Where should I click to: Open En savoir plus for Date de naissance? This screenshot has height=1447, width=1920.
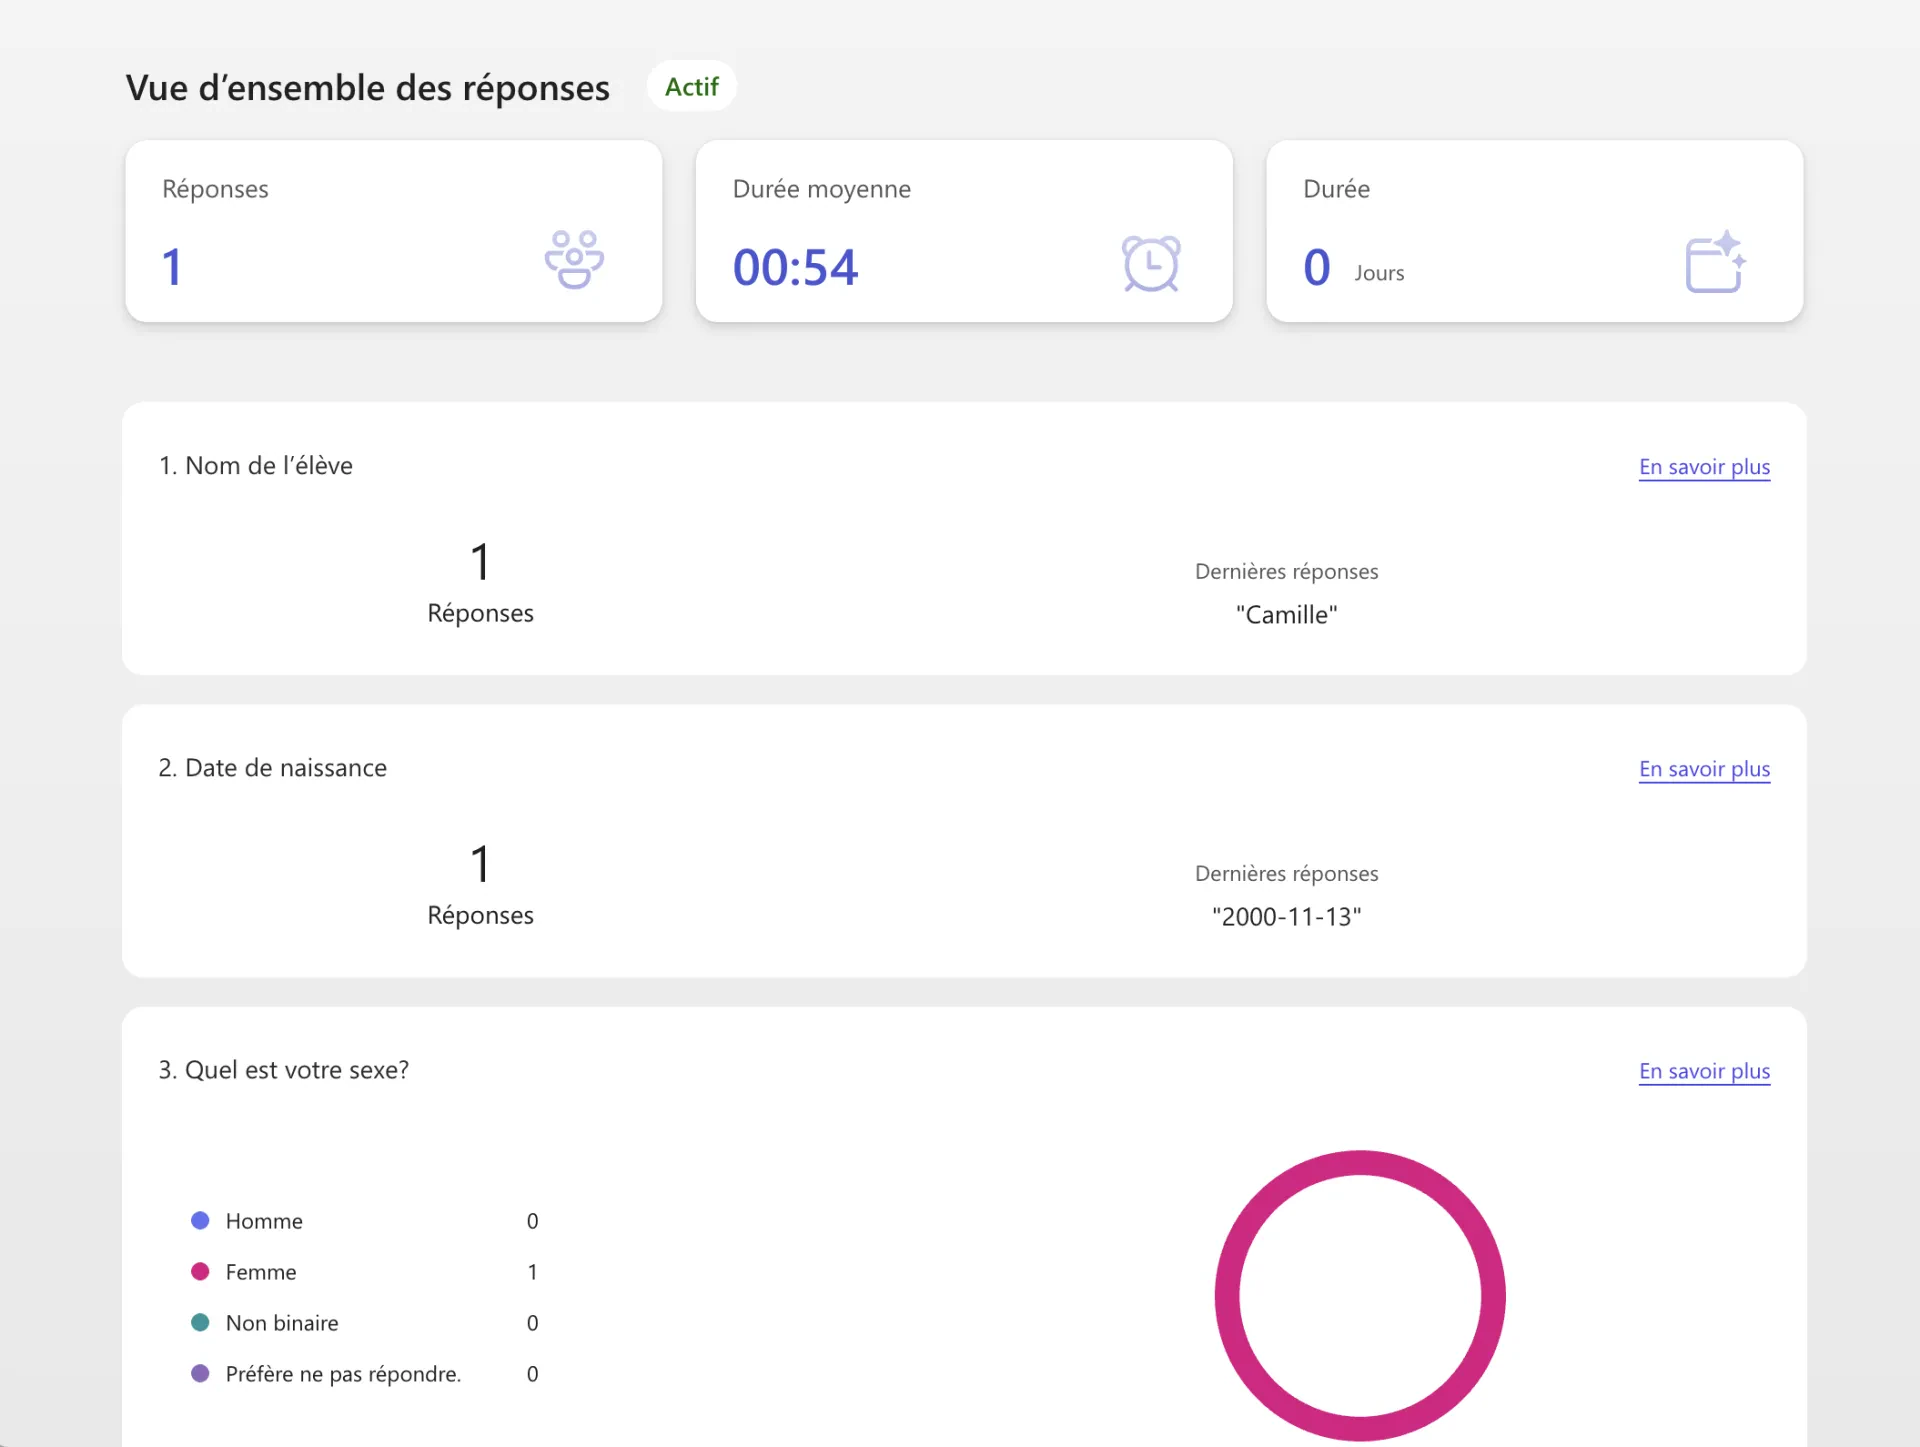point(1704,769)
